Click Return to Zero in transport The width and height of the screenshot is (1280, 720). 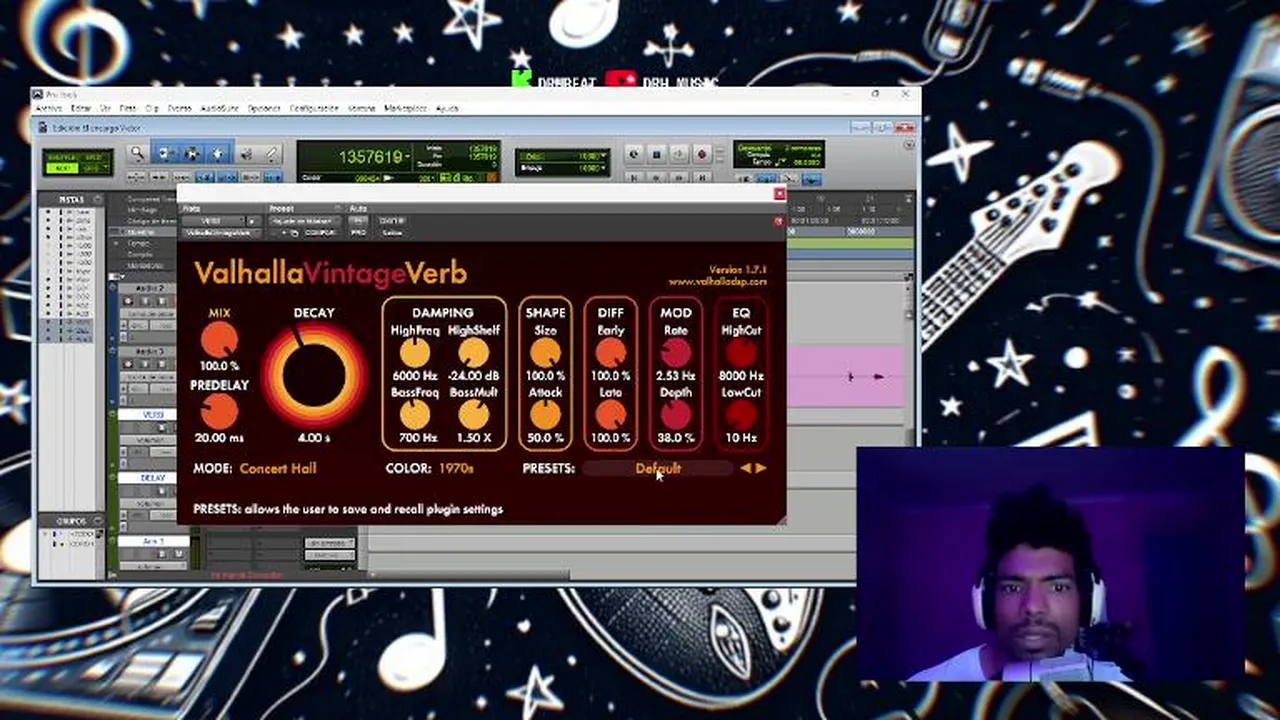pos(634,176)
